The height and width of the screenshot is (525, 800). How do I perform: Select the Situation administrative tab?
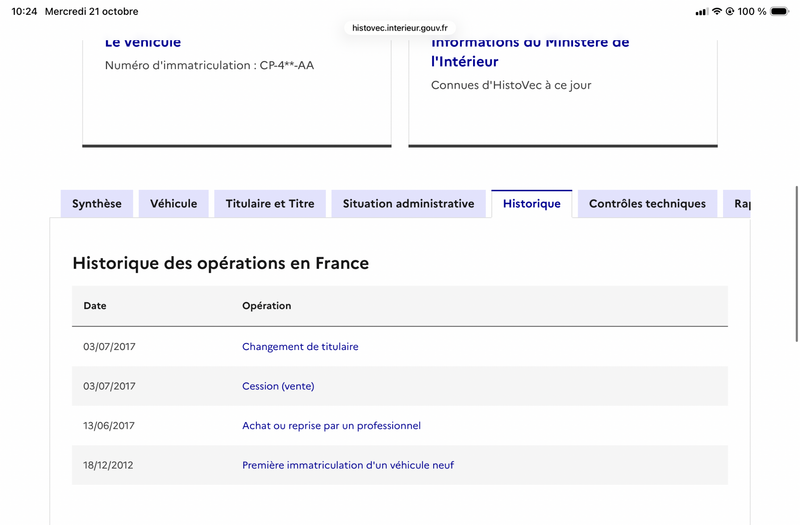coord(409,204)
